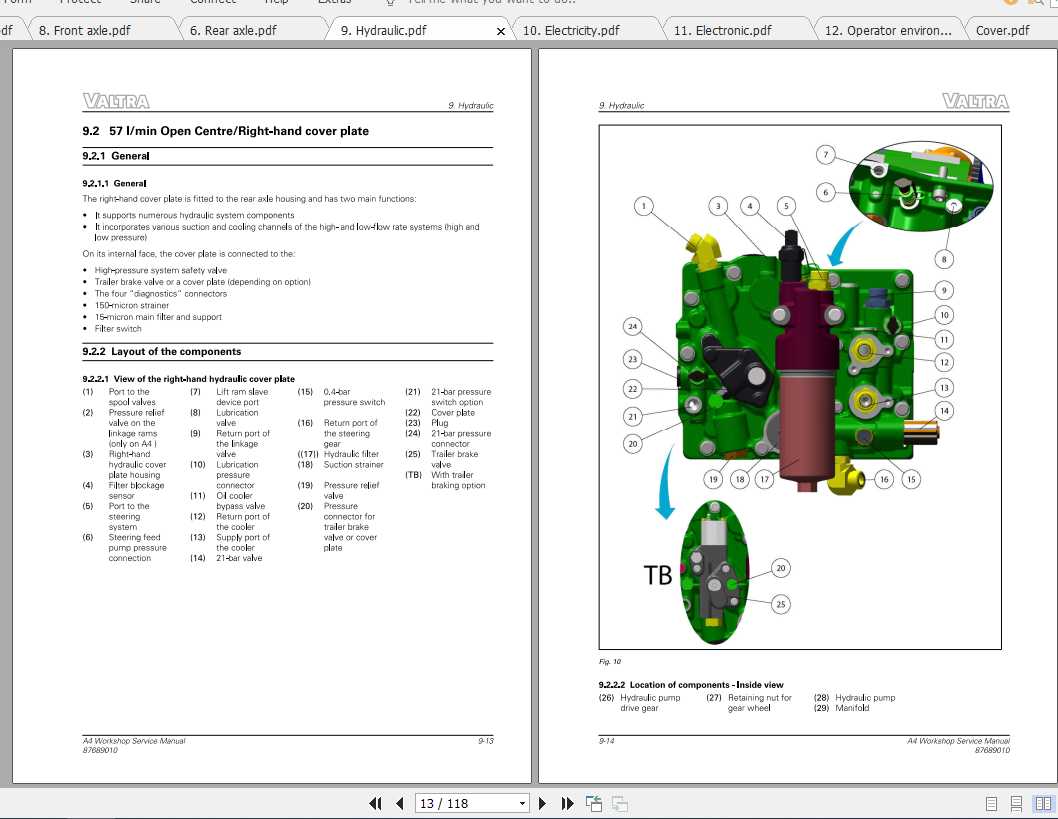Toggle the facing pages layout view

click(1043, 803)
